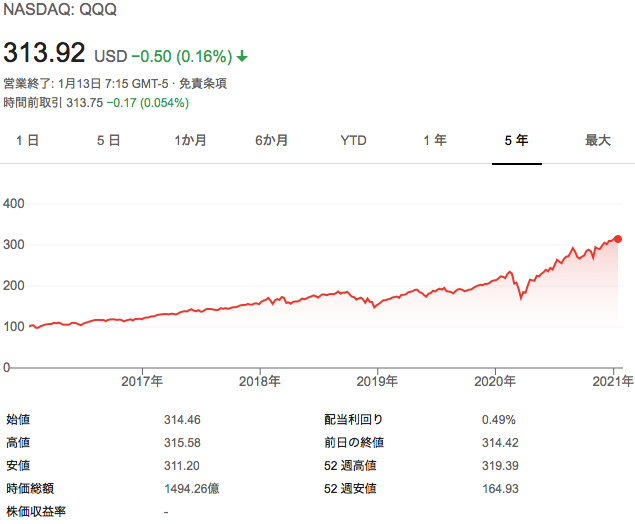Screen dimensions: 635x524
Task: Click the pre-market value 313.75
Action: (85, 103)
